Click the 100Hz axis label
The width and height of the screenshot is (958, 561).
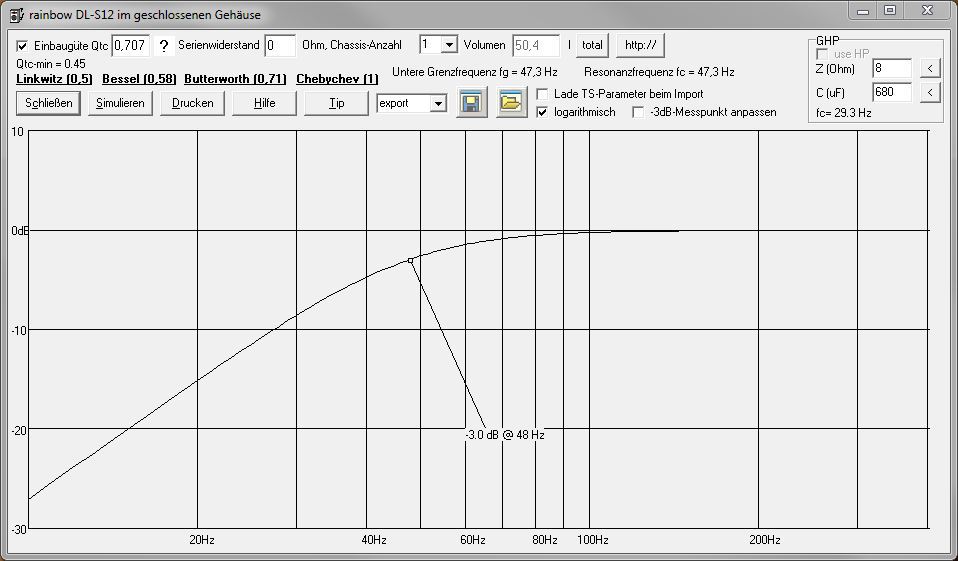point(593,540)
